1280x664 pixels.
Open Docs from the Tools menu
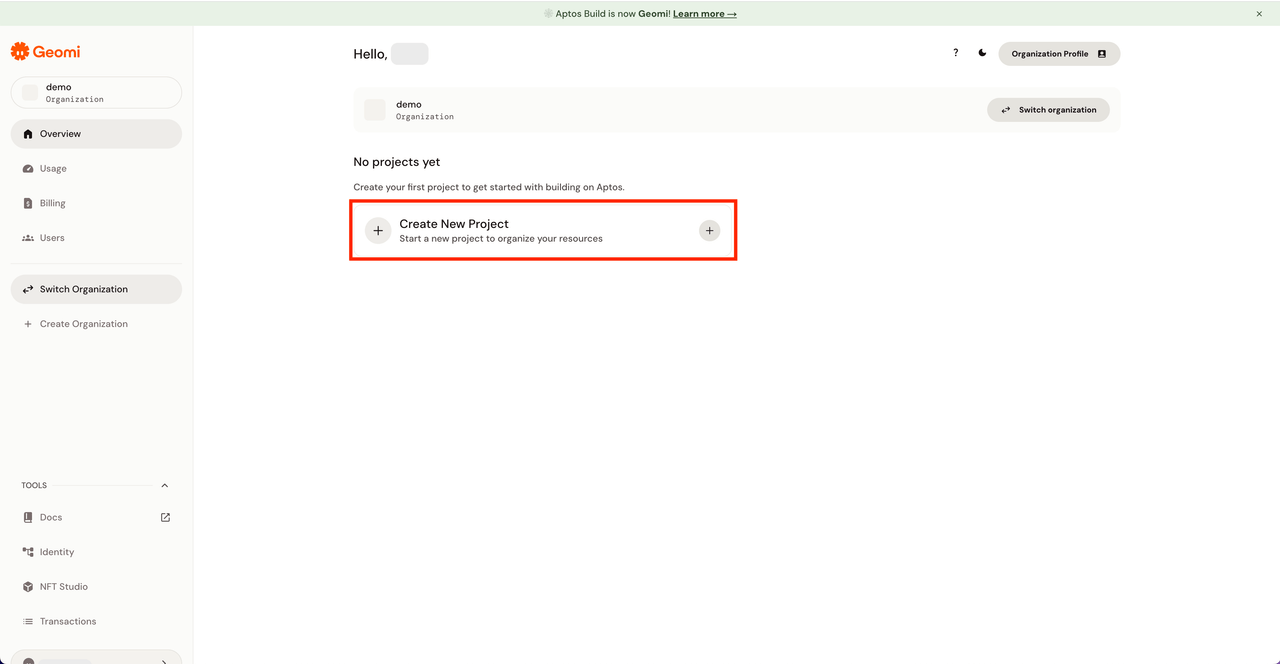point(50,517)
